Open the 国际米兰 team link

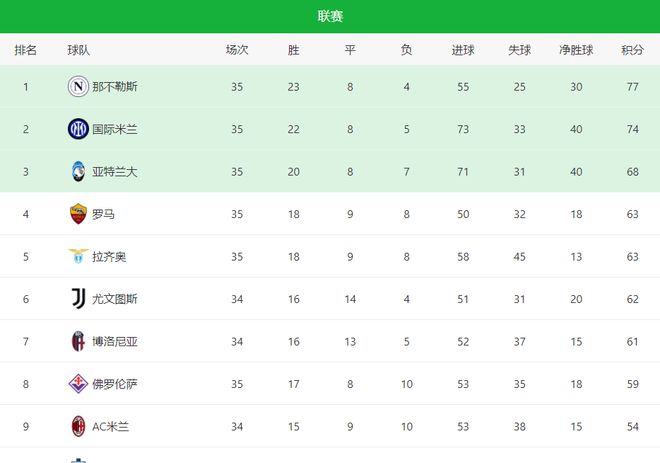coord(114,129)
